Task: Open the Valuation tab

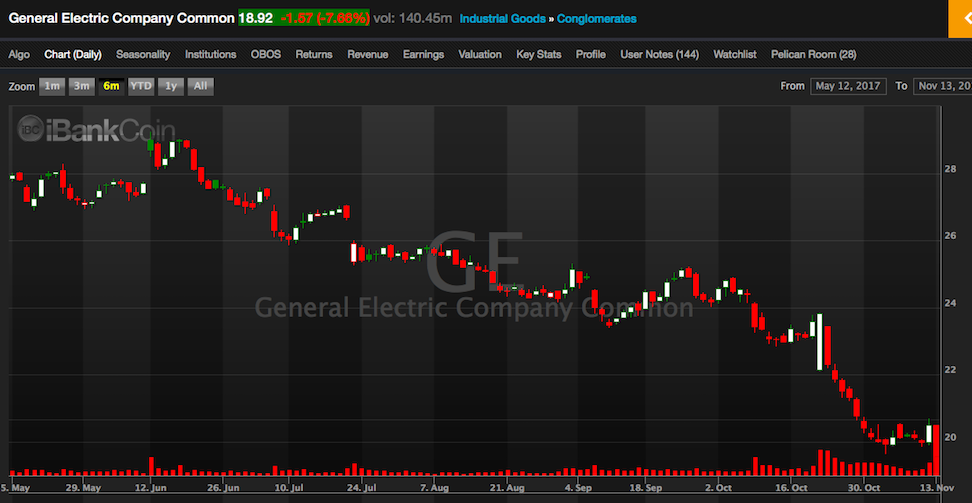Action: pos(480,55)
